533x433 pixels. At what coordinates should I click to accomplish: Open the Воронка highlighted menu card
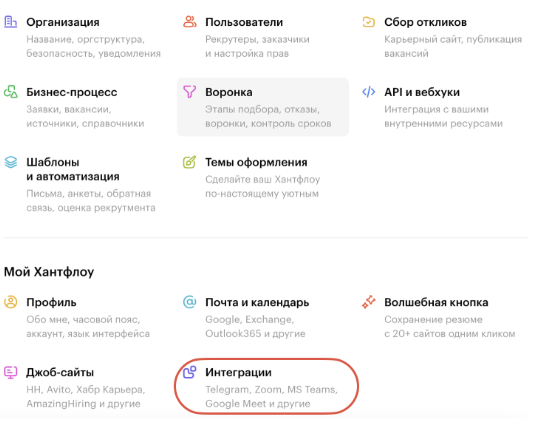point(263,107)
